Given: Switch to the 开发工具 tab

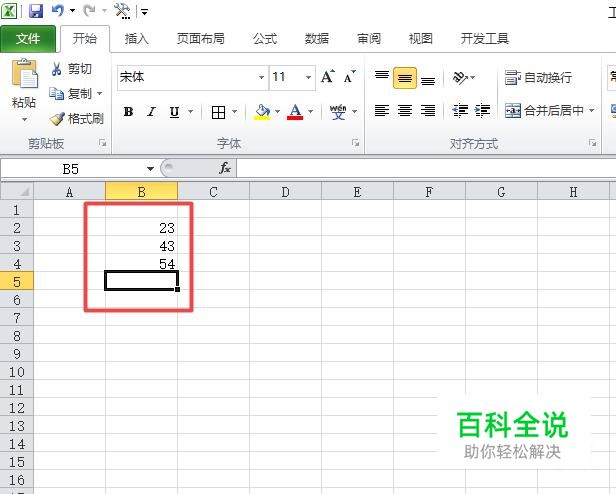Looking at the screenshot, I should (x=485, y=39).
